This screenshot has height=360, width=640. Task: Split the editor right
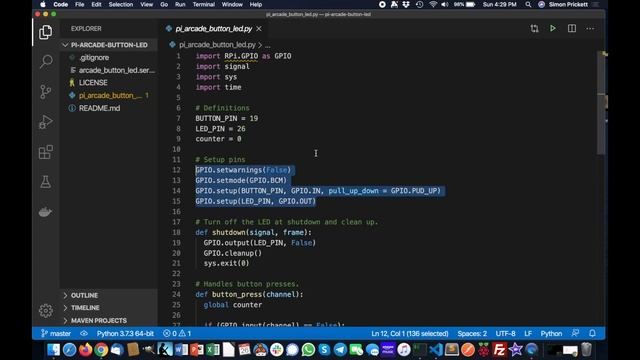(572, 29)
